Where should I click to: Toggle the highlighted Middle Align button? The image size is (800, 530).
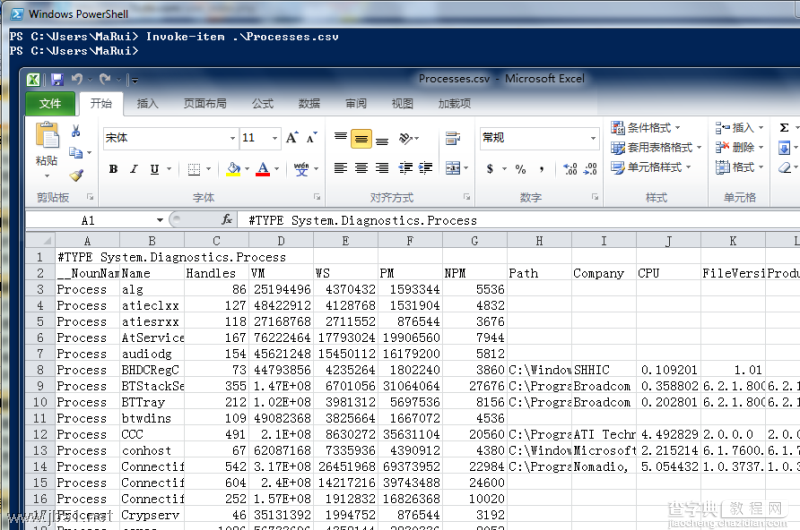tap(361, 139)
